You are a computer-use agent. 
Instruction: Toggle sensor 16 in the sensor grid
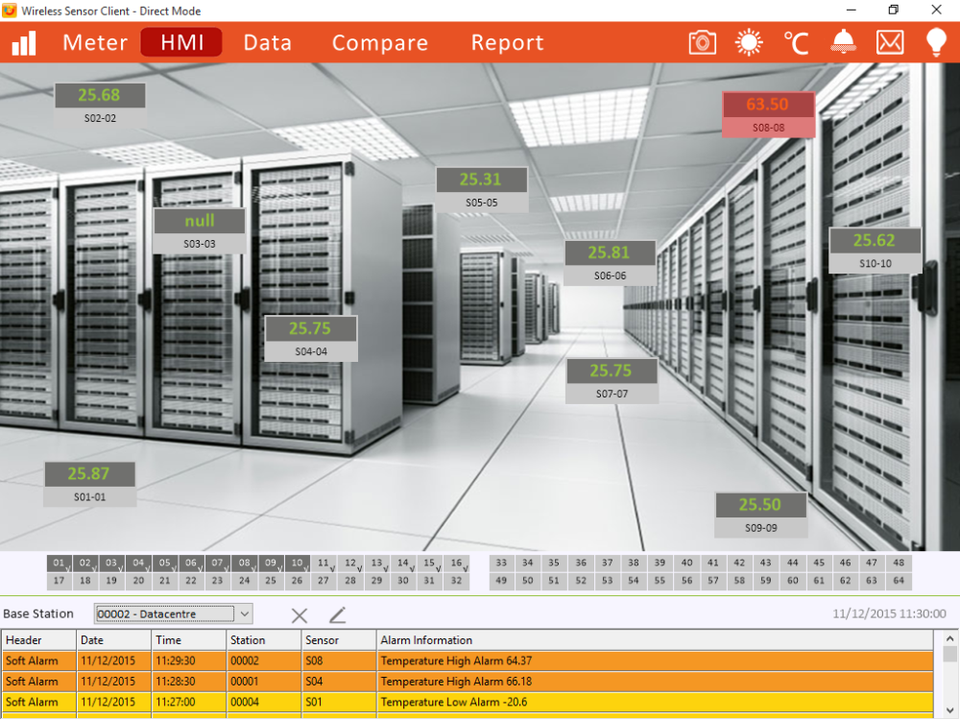(x=456, y=564)
